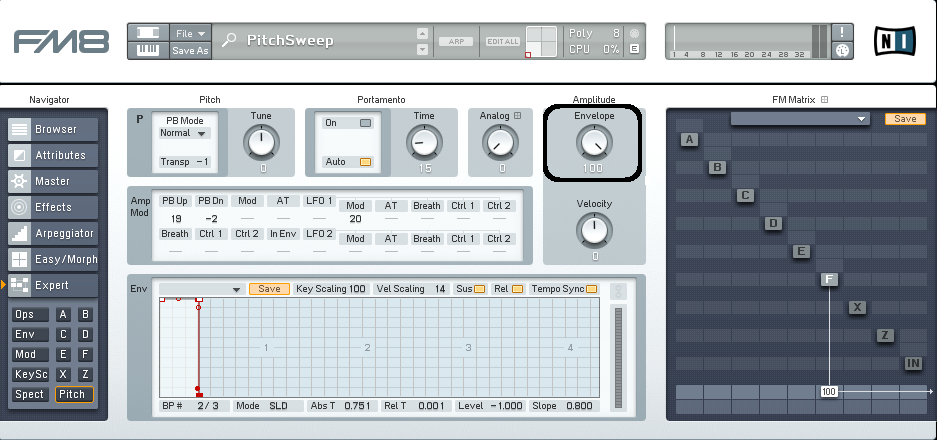
Task: Click the preset search magnifier icon
Action: pos(229,40)
